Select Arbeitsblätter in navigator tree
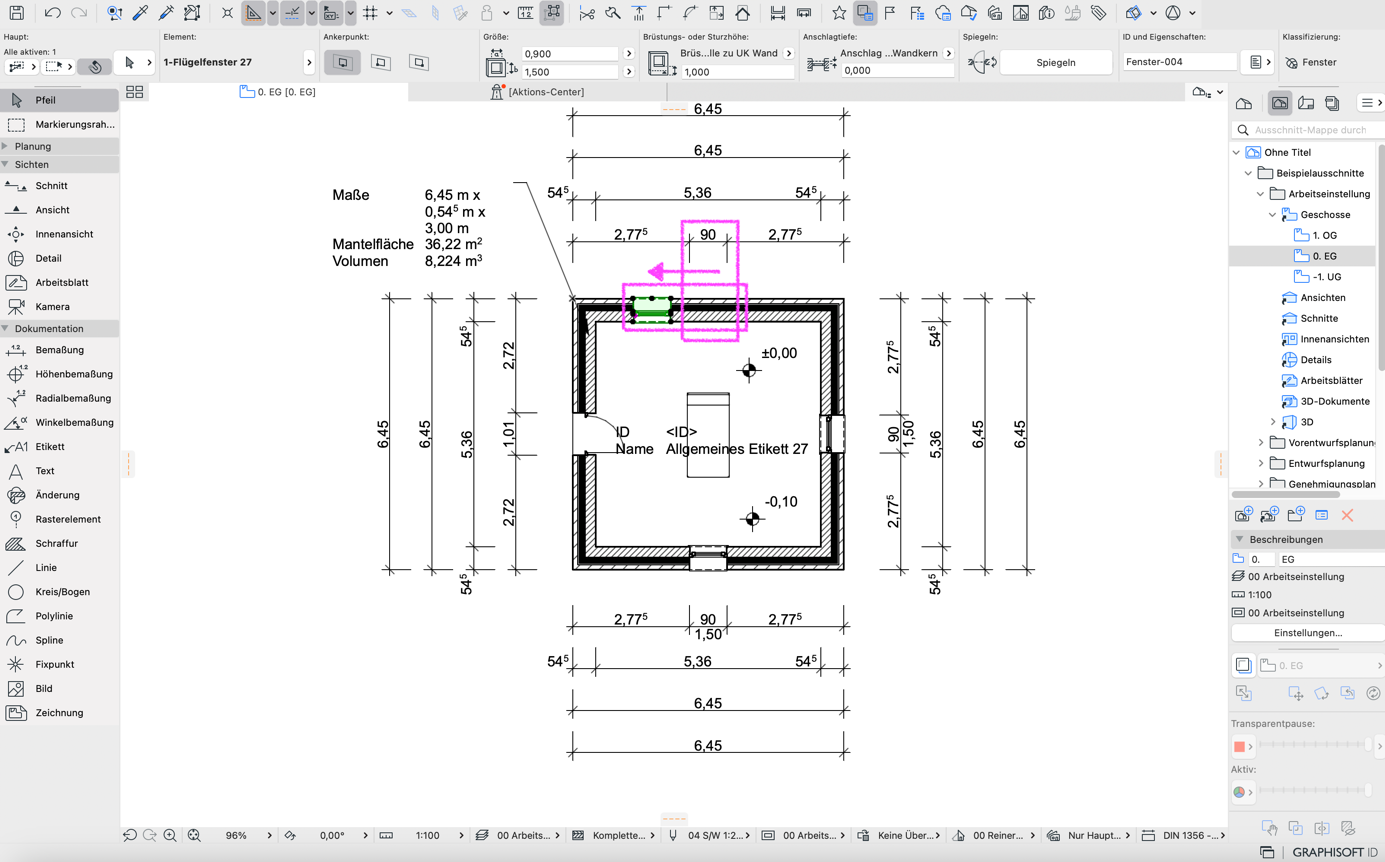Screen dimensions: 1385x862 (x=1322, y=381)
